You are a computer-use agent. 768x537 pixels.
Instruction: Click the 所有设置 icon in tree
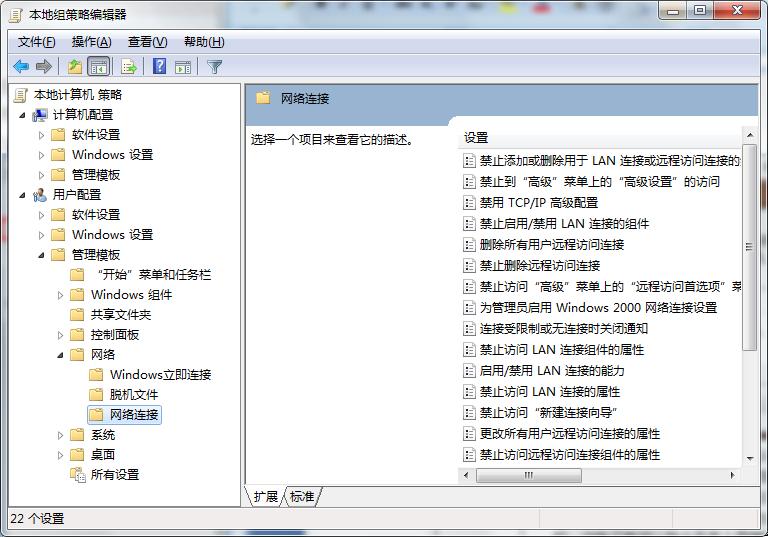[77, 474]
